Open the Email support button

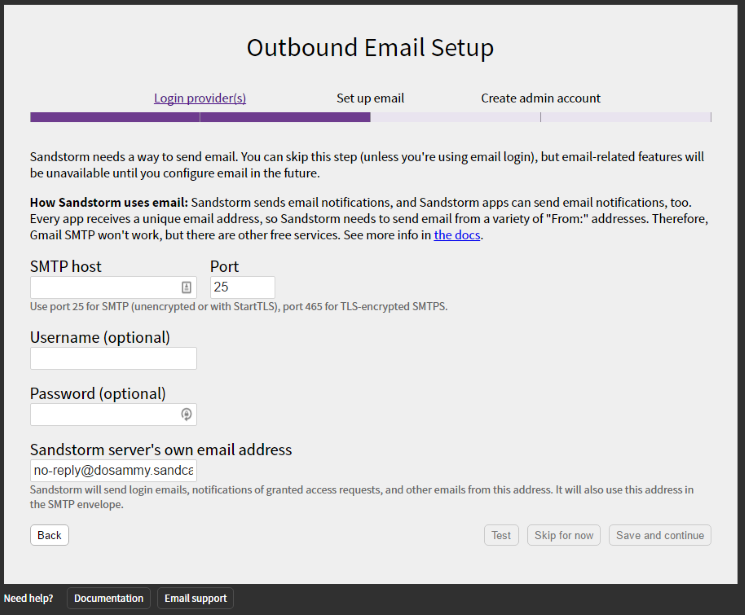tap(195, 598)
